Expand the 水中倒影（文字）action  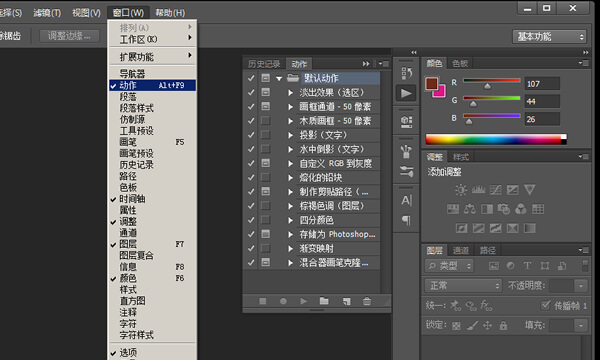click(x=290, y=149)
